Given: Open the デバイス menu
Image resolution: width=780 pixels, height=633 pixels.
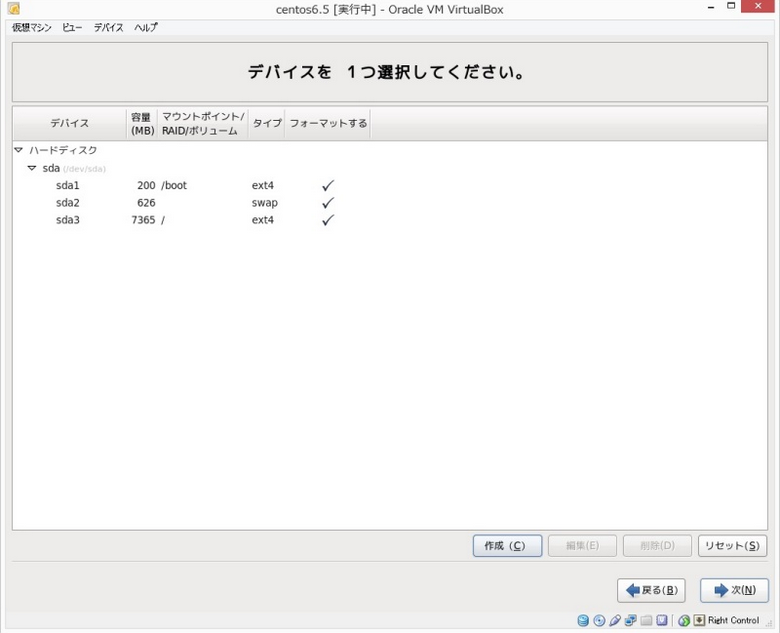Looking at the screenshot, I should pos(108,28).
